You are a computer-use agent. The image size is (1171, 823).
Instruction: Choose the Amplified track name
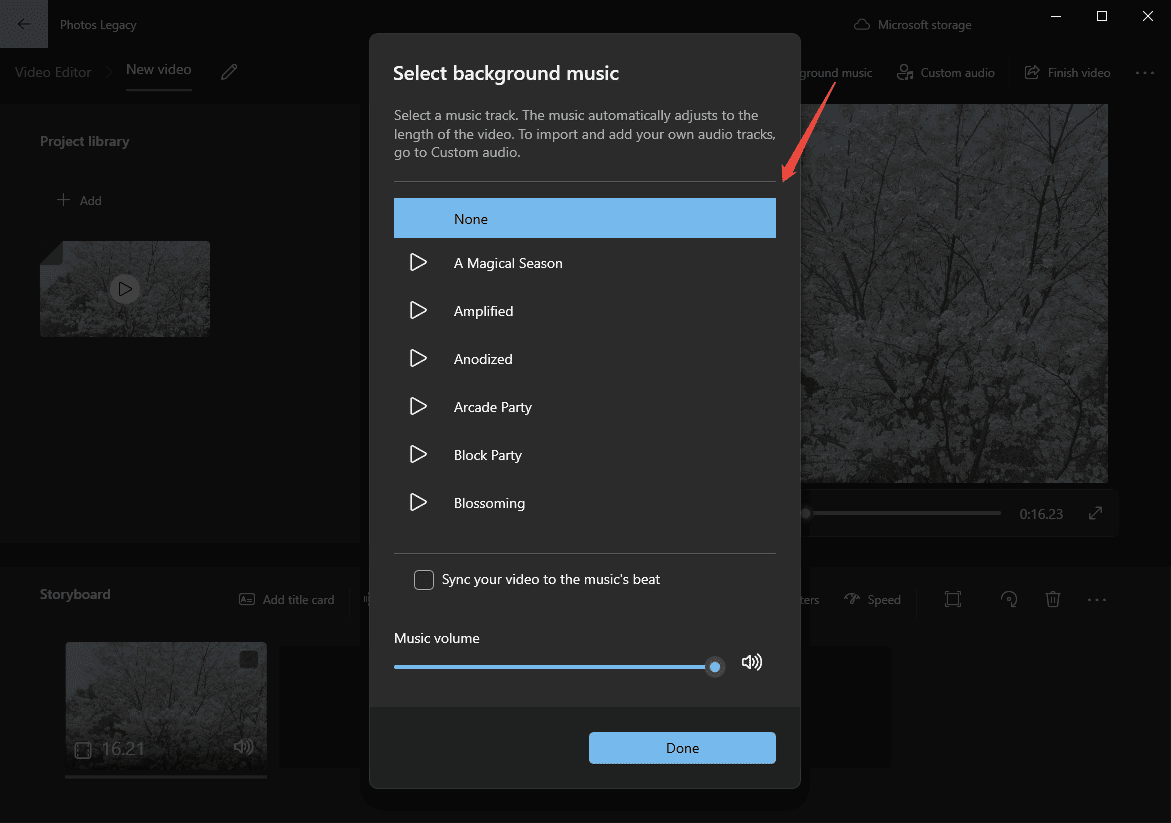[483, 311]
